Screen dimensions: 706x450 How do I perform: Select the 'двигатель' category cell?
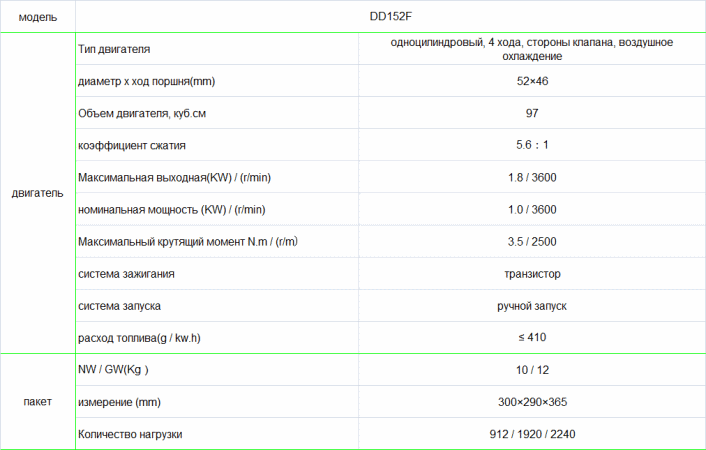37,192
